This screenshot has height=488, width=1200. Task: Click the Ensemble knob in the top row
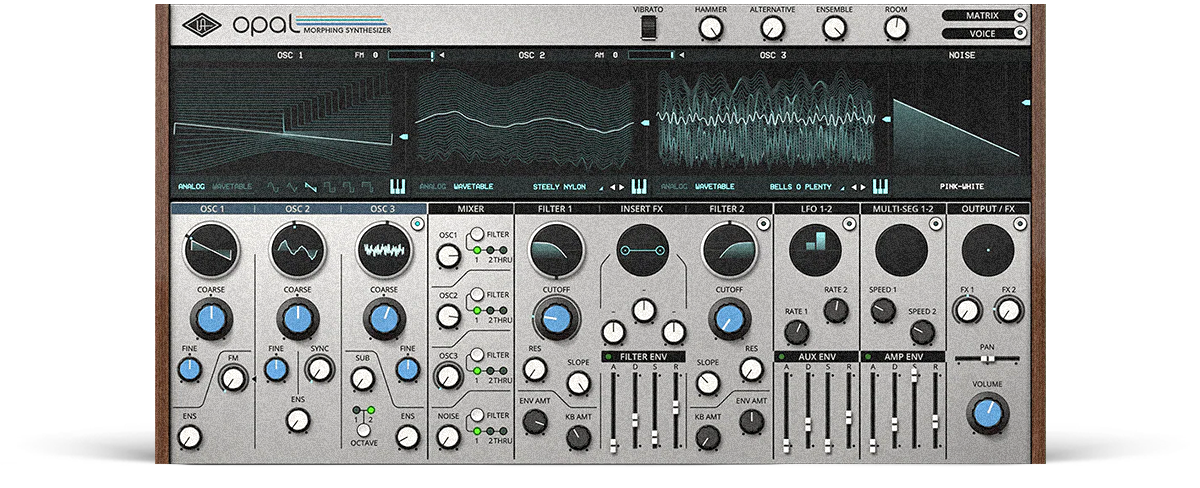(x=834, y=29)
